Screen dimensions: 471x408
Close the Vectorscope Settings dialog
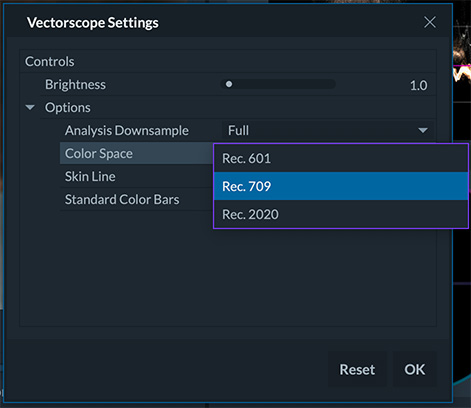[x=430, y=22]
